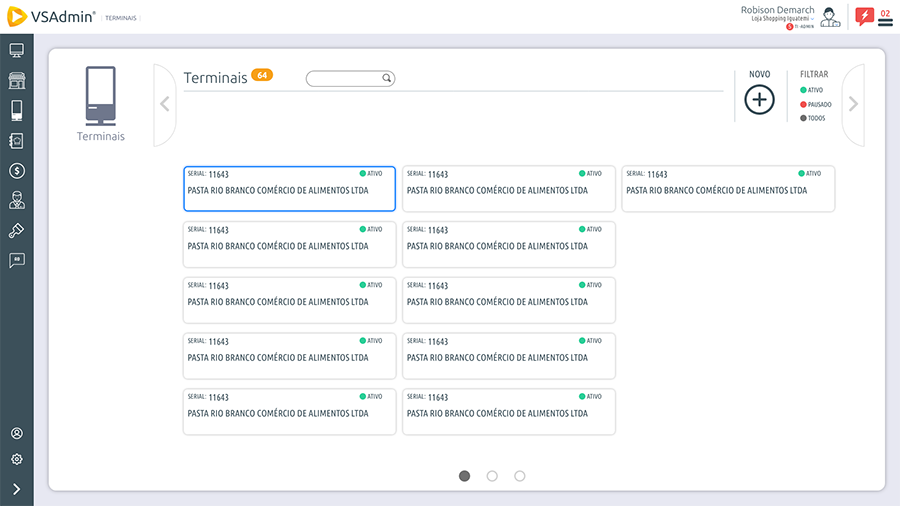Open the speech bubble icon in the sidebar

click(16, 260)
